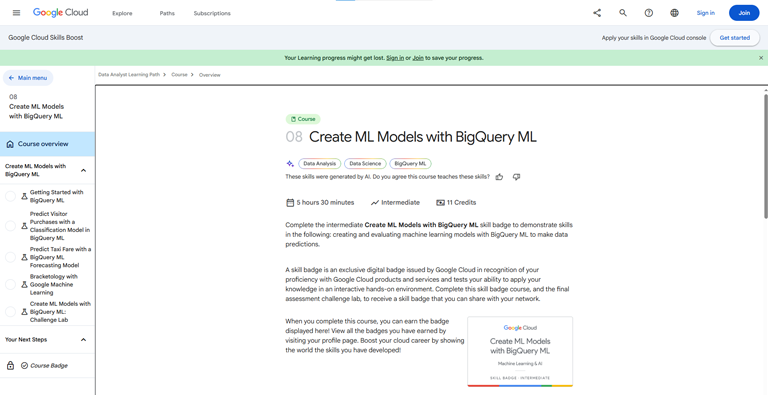
Task: Open help via question mark icon
Action: click(648, 13)
